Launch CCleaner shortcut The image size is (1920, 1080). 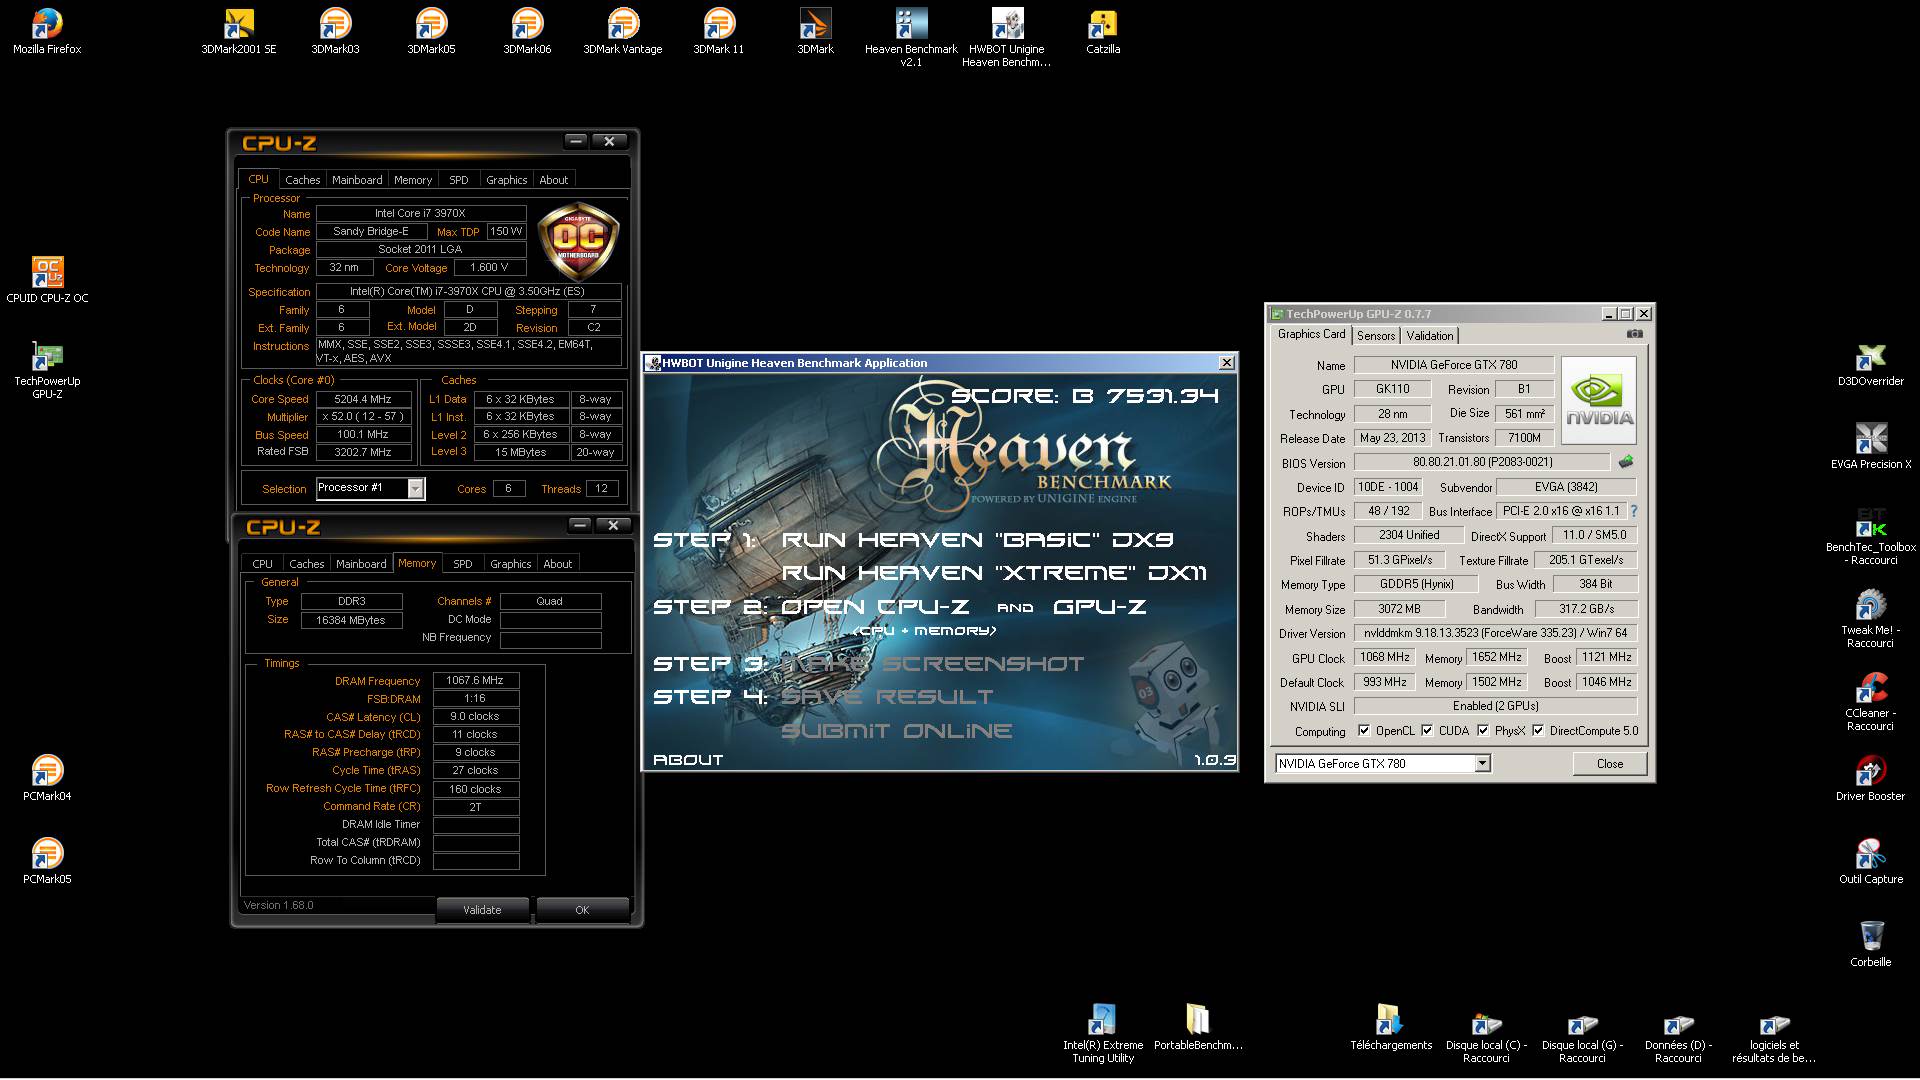click(x=1871, y=702)
